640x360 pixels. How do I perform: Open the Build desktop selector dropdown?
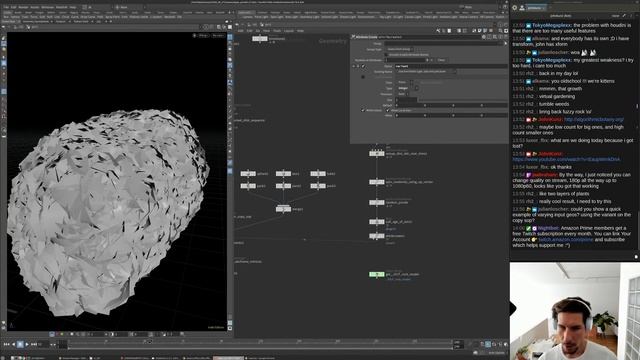pos(97,7)
